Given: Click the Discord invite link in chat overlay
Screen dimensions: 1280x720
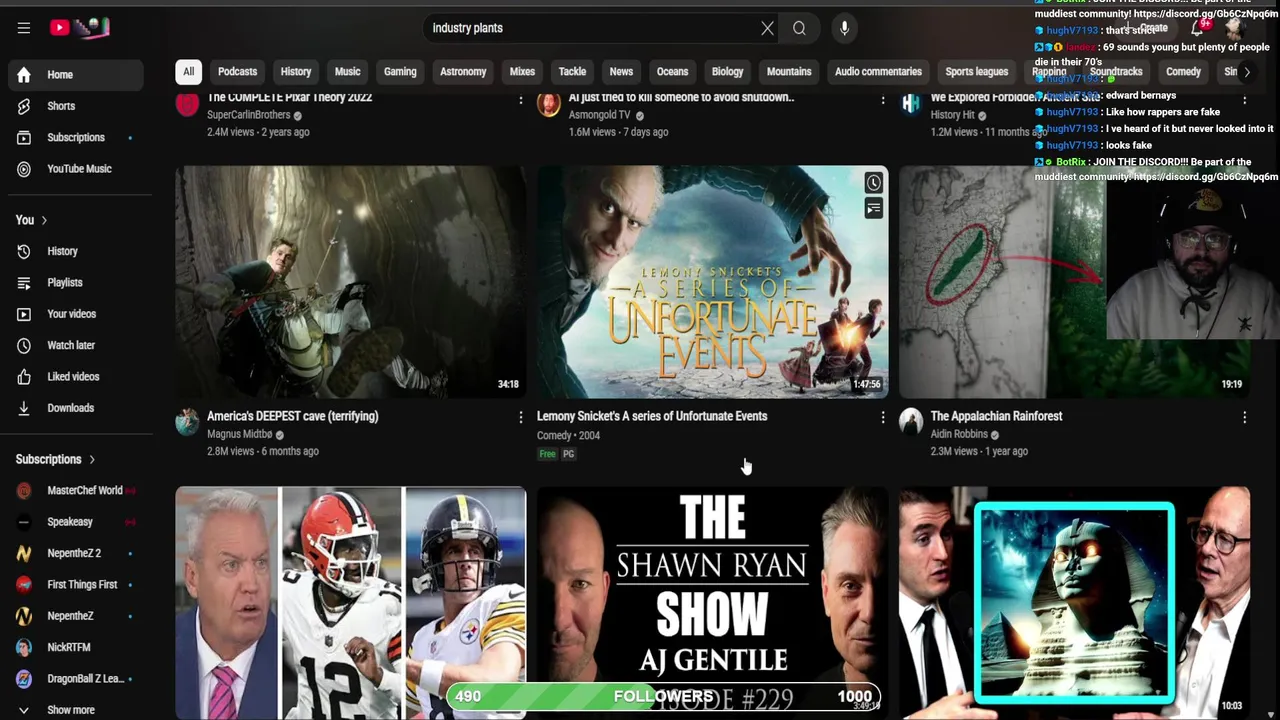Looking at the screenshot, I should click(1206, 177).
